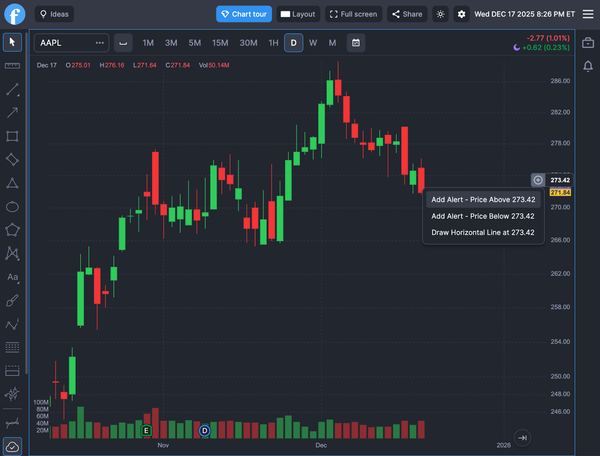Select Draw Horizontal Line at 273.42
Image resolution: width=600 pixels, height=456 pixels.
coord(482,232)
